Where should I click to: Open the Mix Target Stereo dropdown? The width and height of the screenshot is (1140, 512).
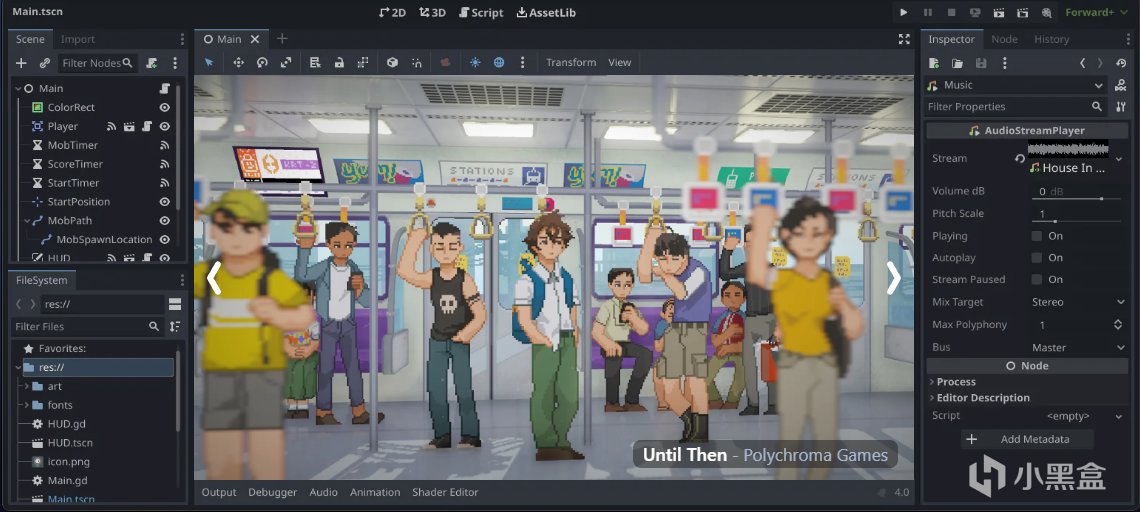[1078, 302]
